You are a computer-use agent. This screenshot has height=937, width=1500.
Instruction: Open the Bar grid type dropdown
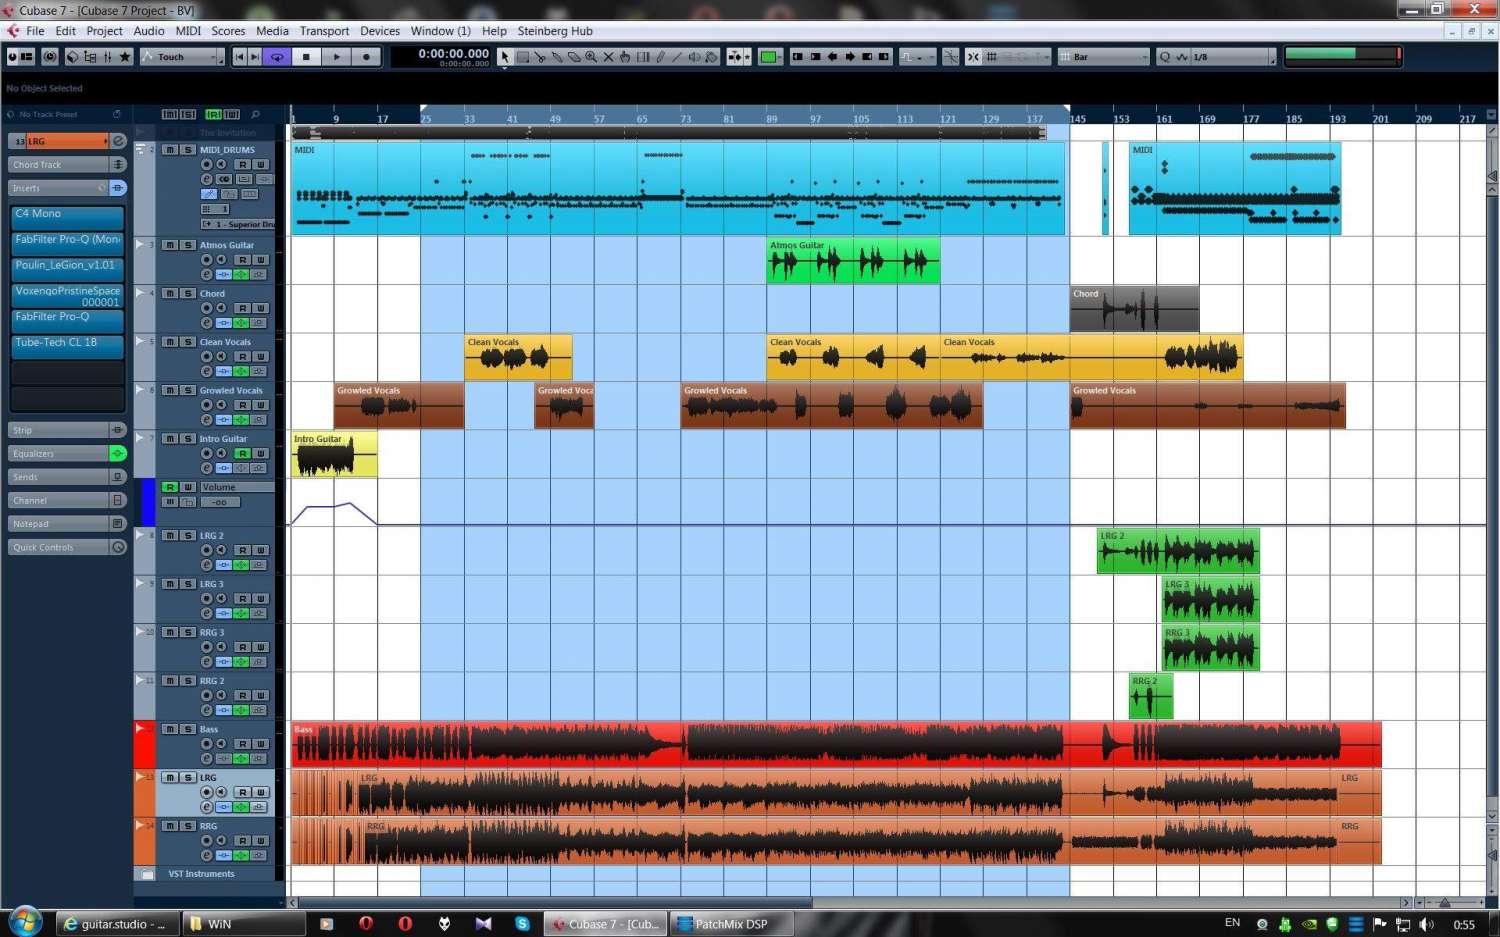[1104, 57]
